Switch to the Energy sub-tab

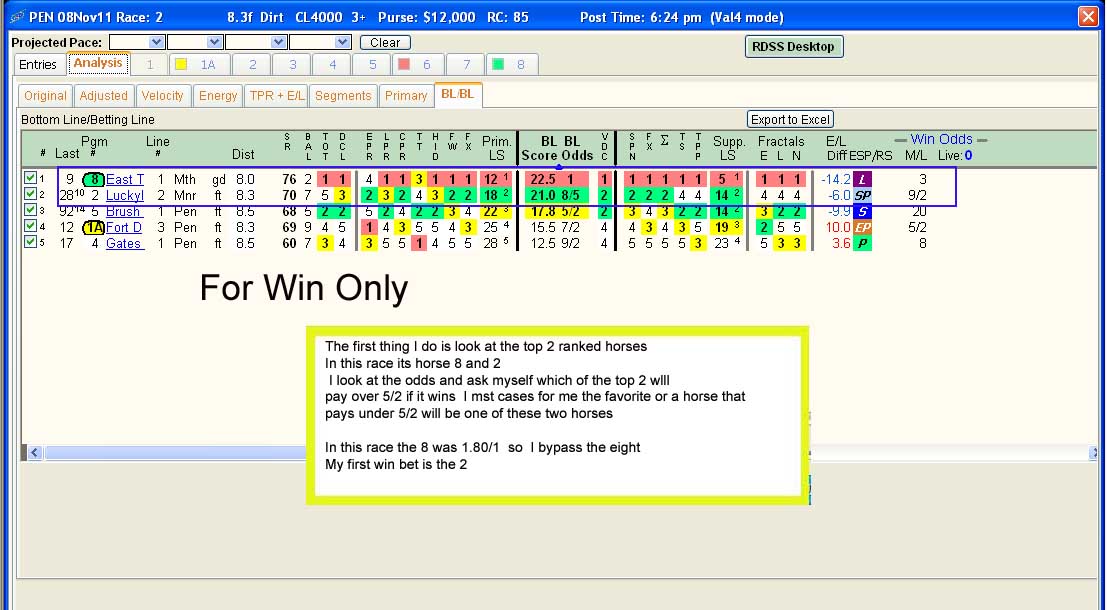[x=218, y=95]
